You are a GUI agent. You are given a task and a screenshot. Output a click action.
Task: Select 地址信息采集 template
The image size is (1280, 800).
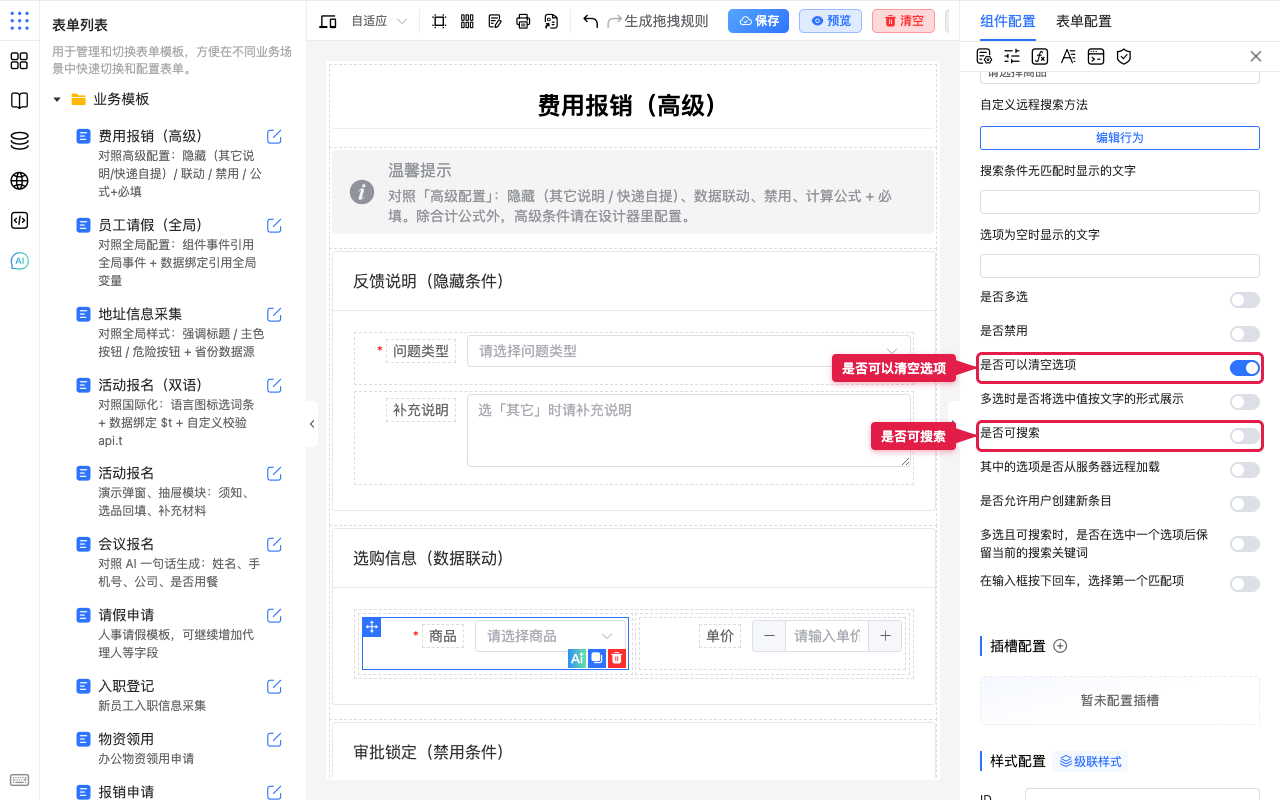pyautogui.click(x=140, y=314)
